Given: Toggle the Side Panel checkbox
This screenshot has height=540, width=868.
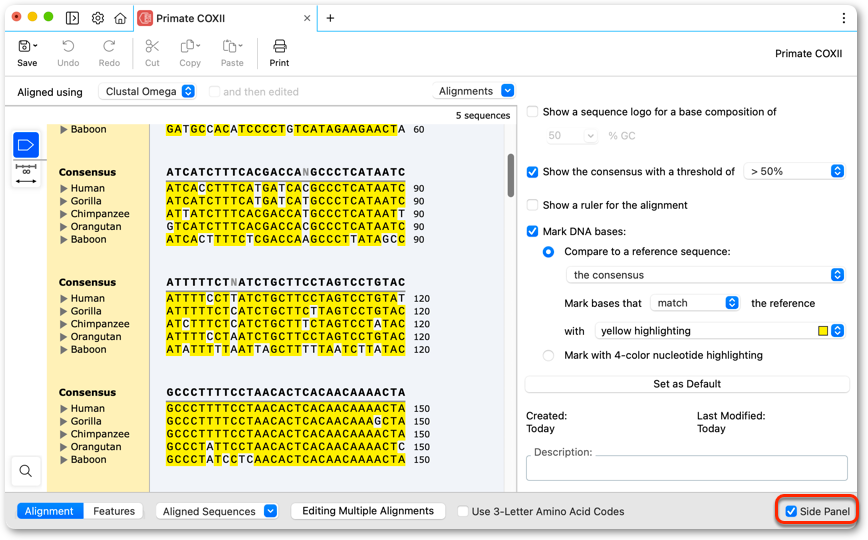Looking at the screenshot, I should click(791, 511).
